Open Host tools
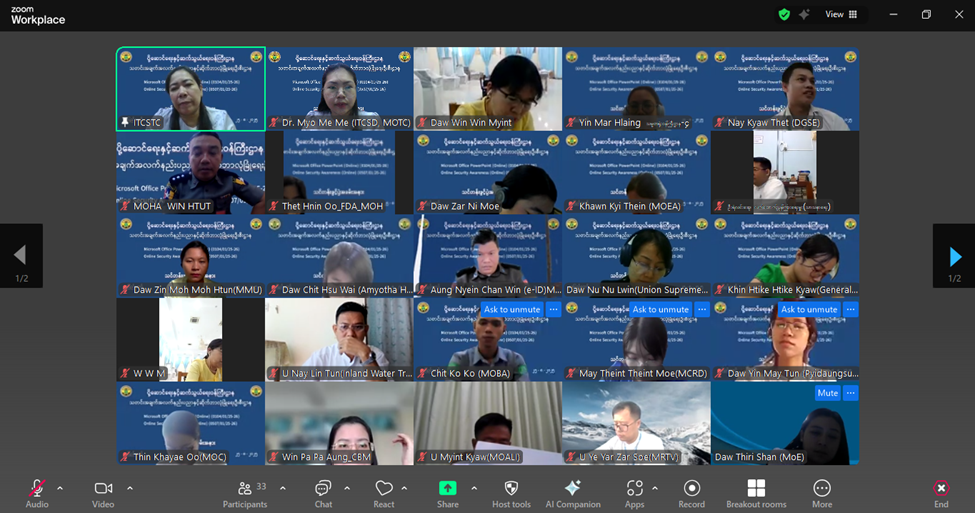This screenshot has height=513, width=975. (511, 489)
